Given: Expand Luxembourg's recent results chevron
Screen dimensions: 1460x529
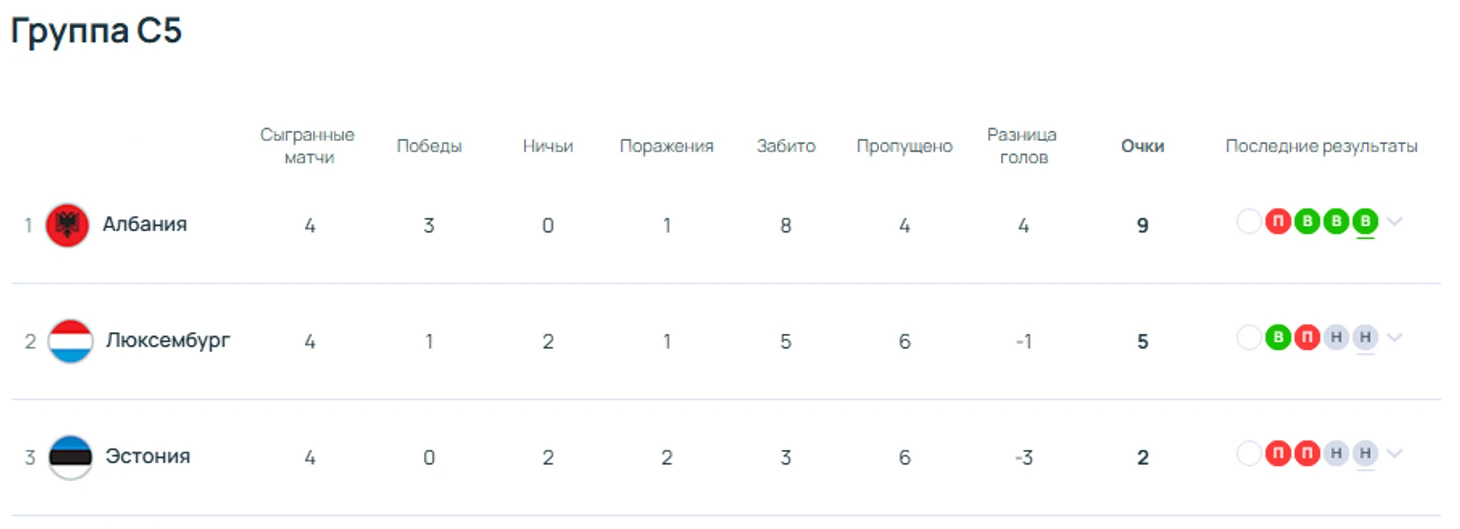Looking at the screenshot, I should 1395,338.
